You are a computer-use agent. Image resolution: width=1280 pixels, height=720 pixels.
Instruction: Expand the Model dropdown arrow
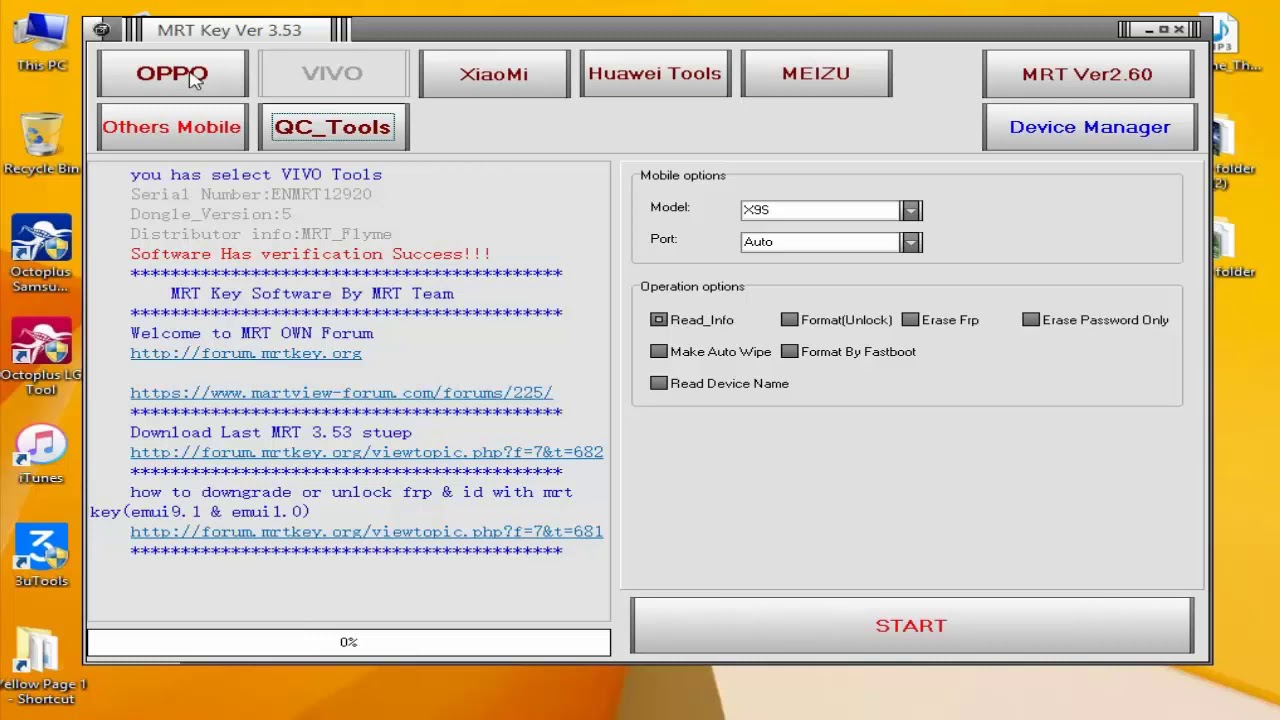[x=910, y=210]
